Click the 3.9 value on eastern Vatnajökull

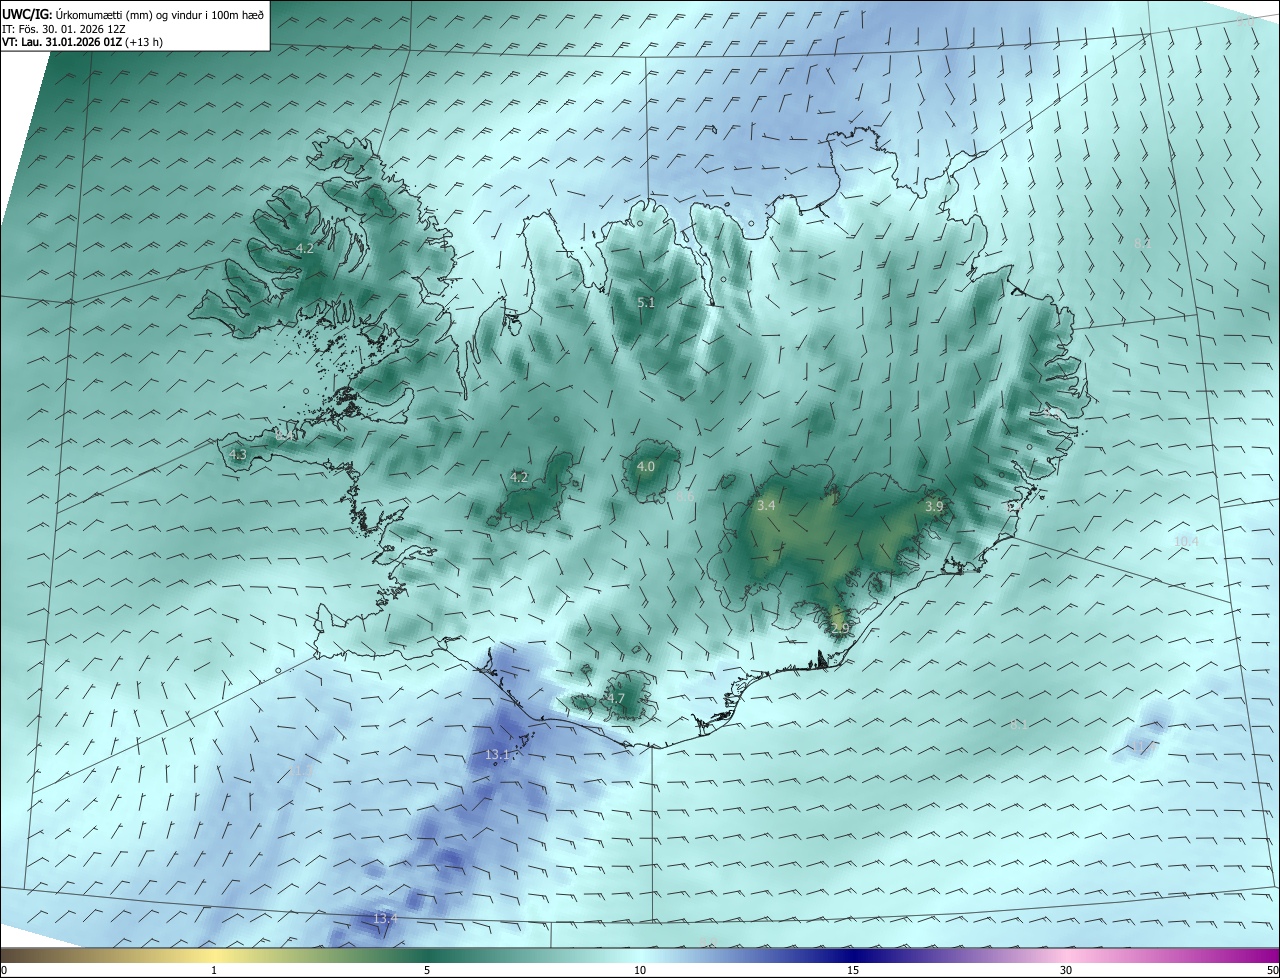click(x=934, y=507)
